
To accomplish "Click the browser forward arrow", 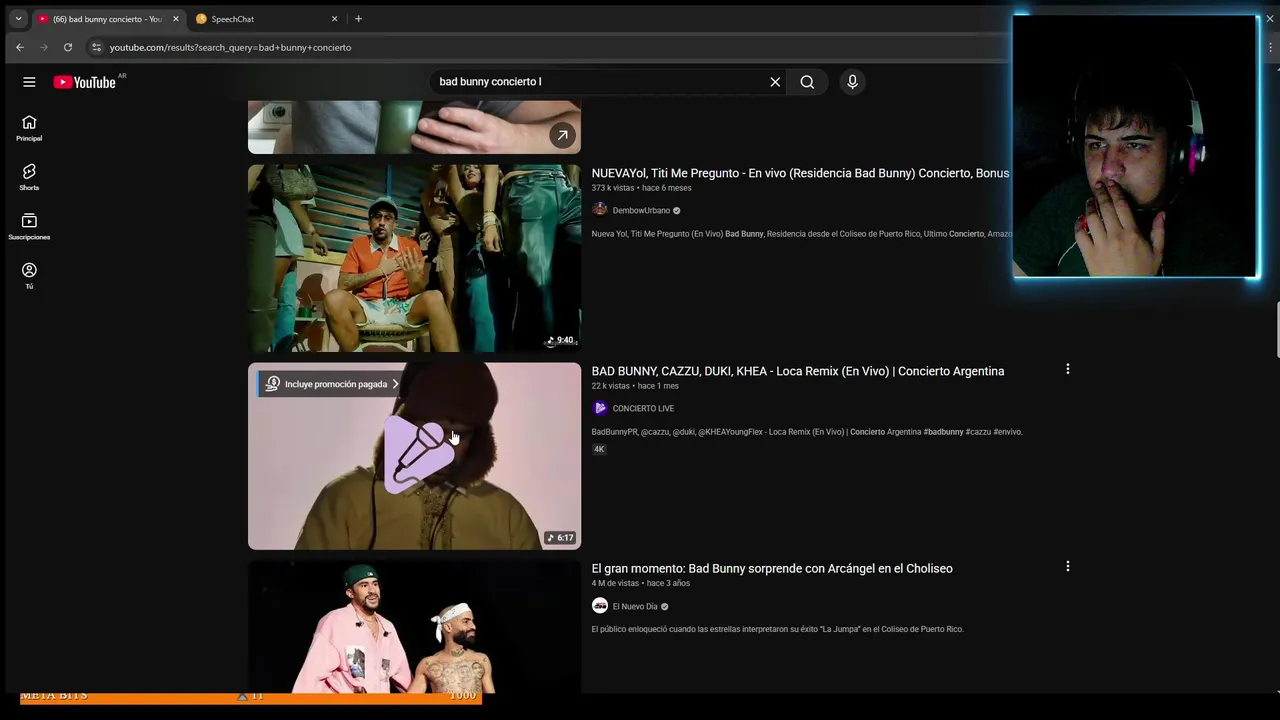I will coord(44,47).
